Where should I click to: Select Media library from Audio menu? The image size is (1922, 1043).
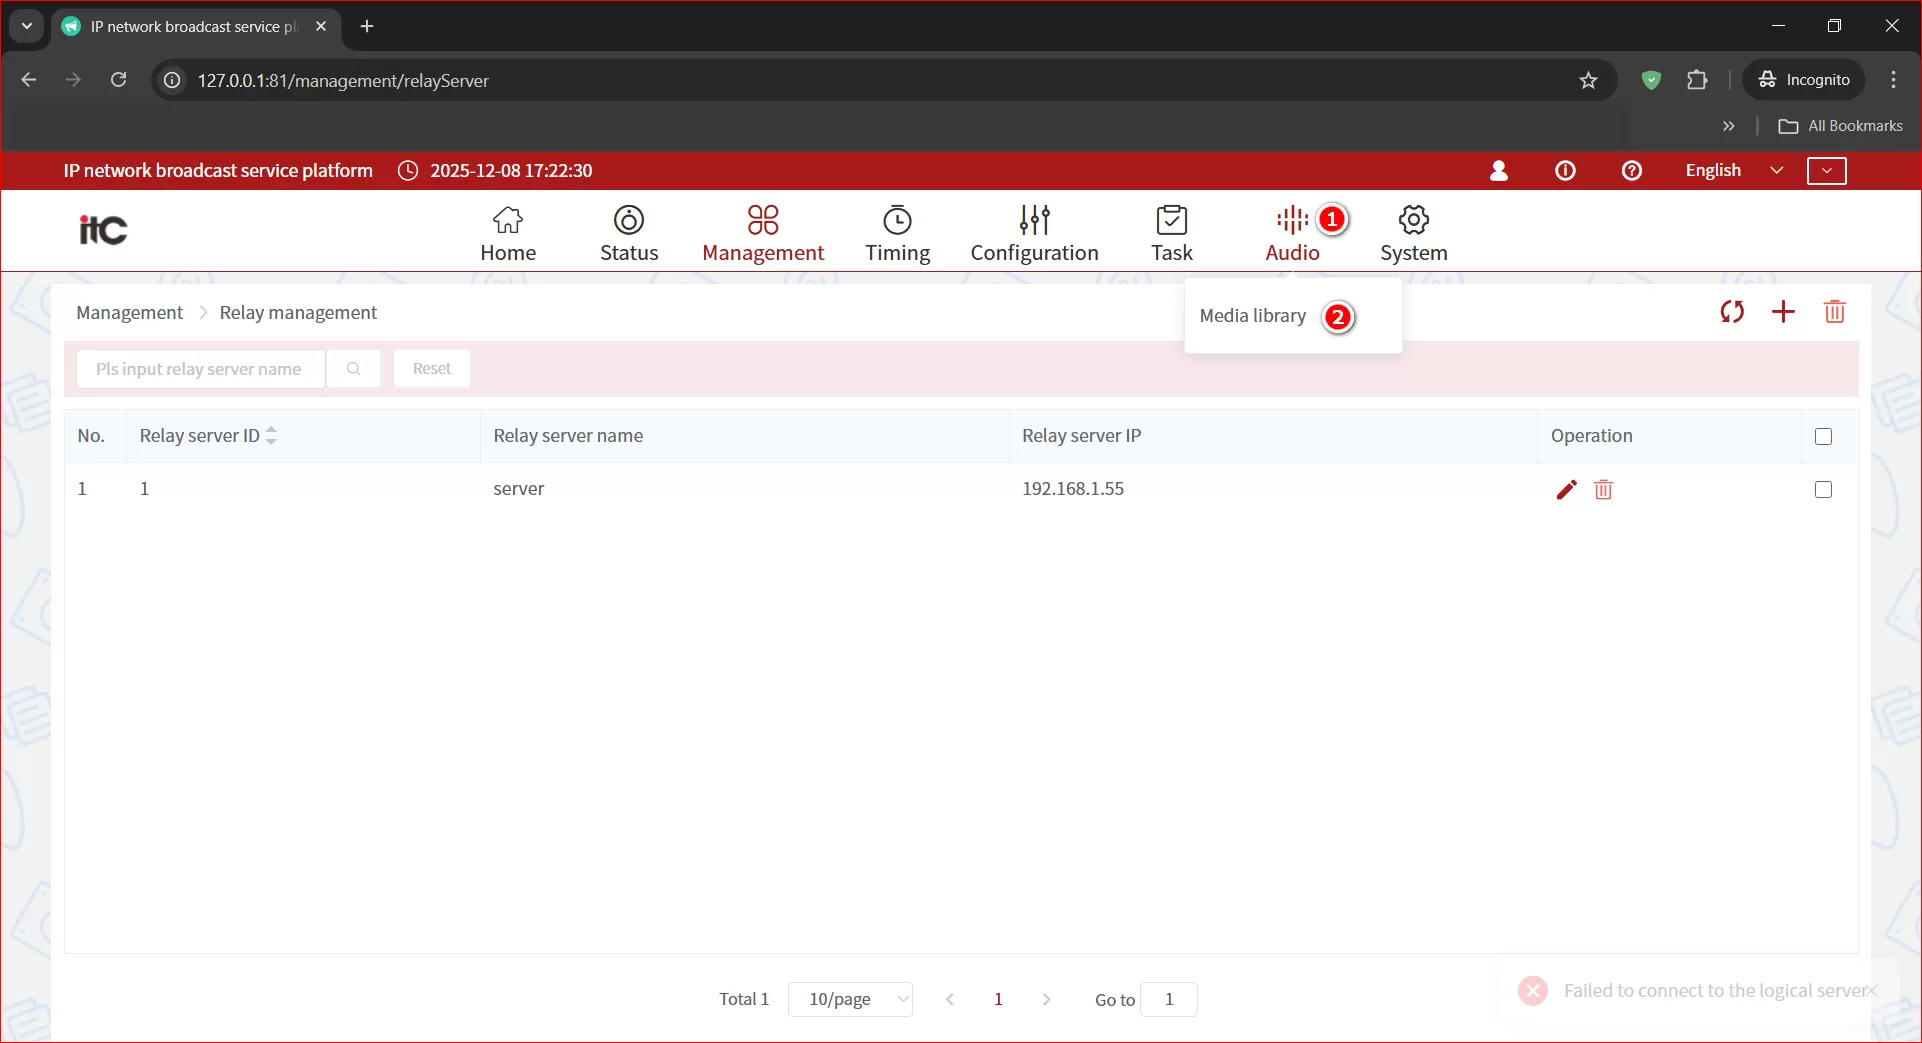click(1252, 316)
